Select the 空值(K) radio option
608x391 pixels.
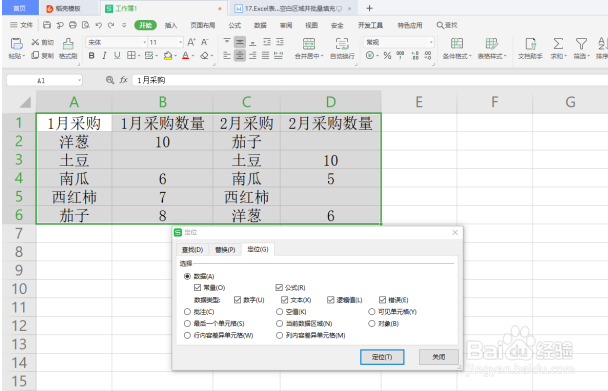pos(279,311)
